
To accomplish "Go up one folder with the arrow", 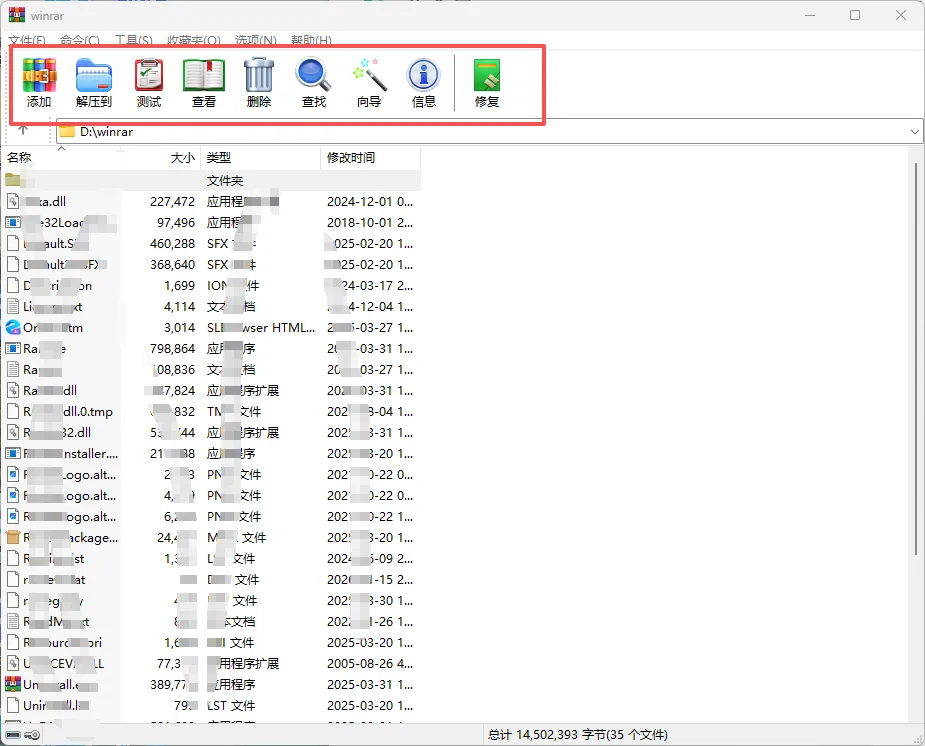I will [23, 130].
